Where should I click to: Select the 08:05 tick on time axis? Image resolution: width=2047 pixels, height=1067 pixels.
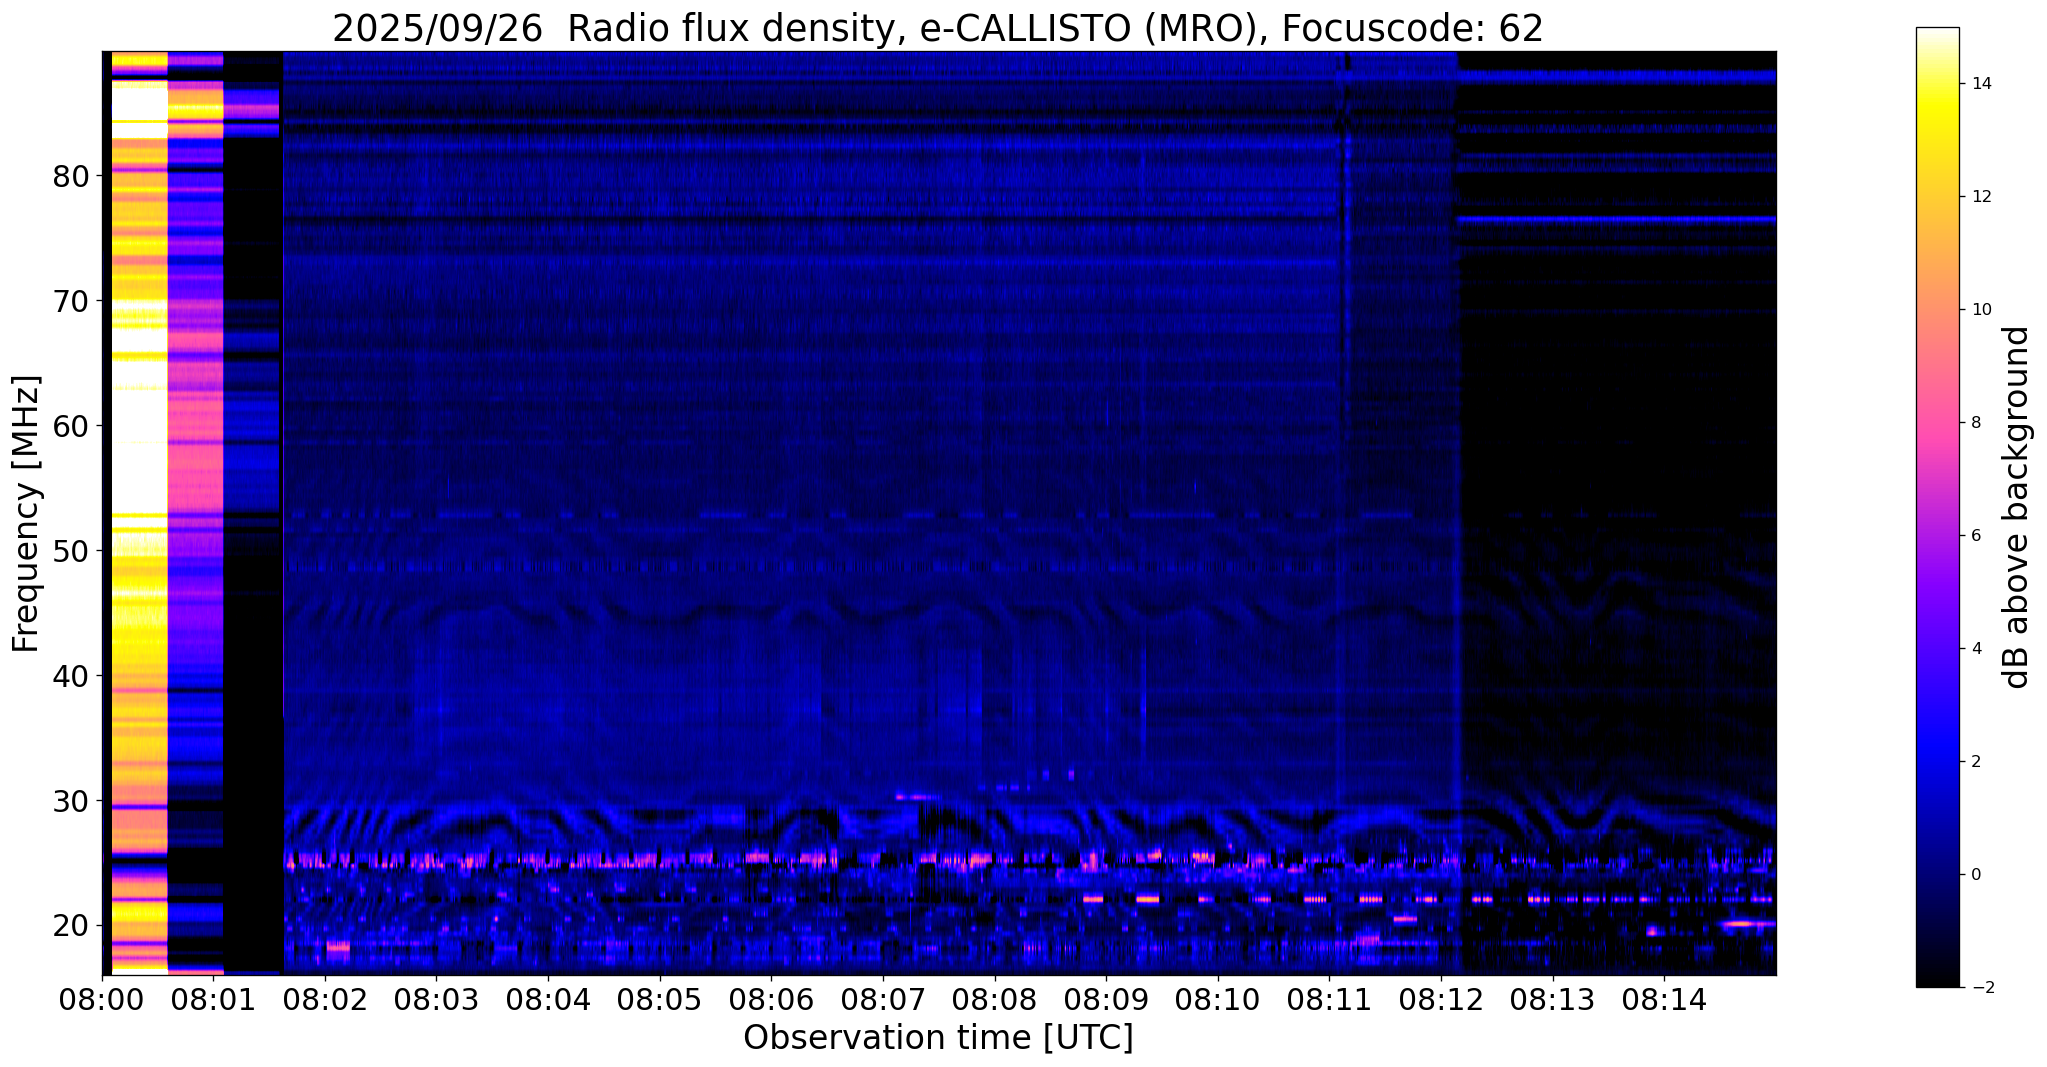pos(659,999)
